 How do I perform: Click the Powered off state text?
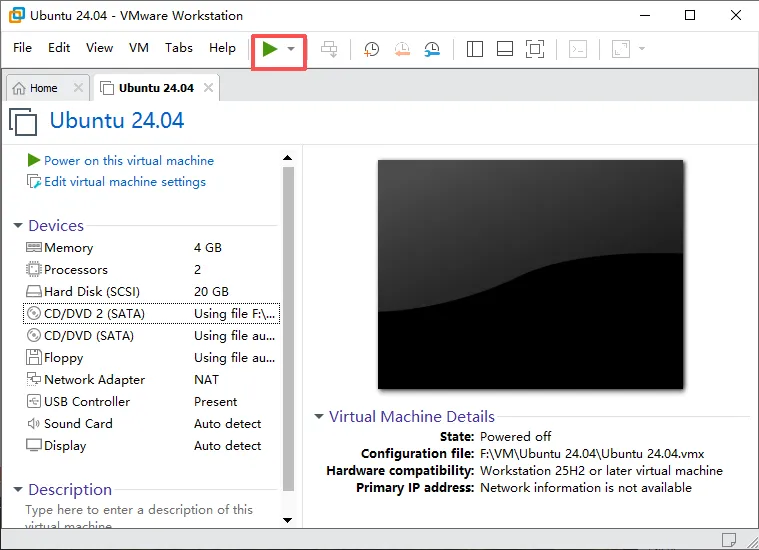(x=516, y=437)
